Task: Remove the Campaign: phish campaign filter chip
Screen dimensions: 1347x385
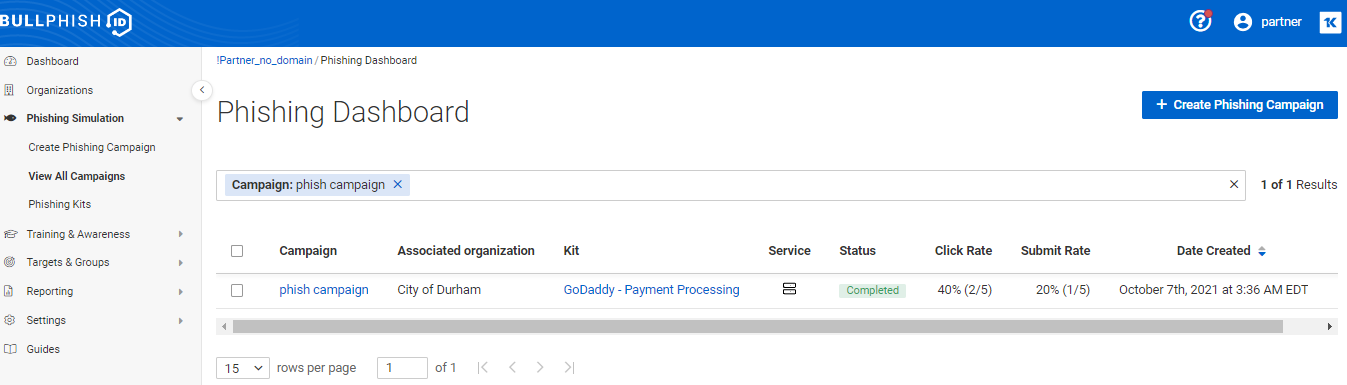Action: (397, 185)
